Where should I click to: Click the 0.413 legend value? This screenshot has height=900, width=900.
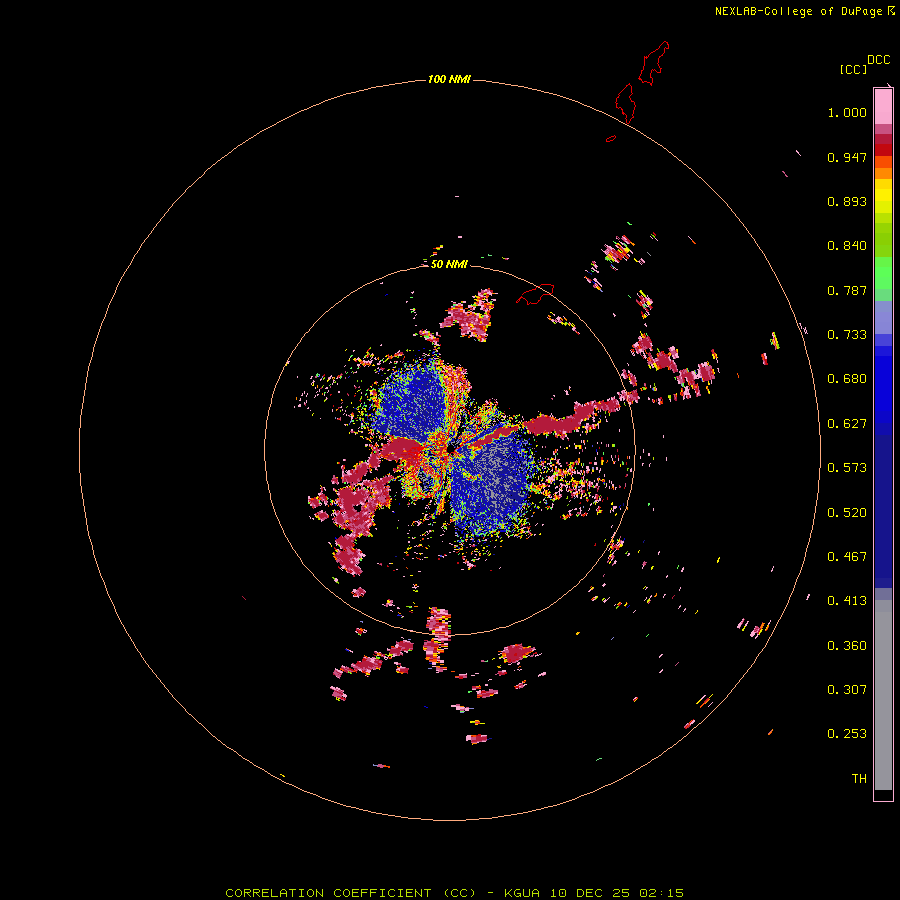coord(847,601)
